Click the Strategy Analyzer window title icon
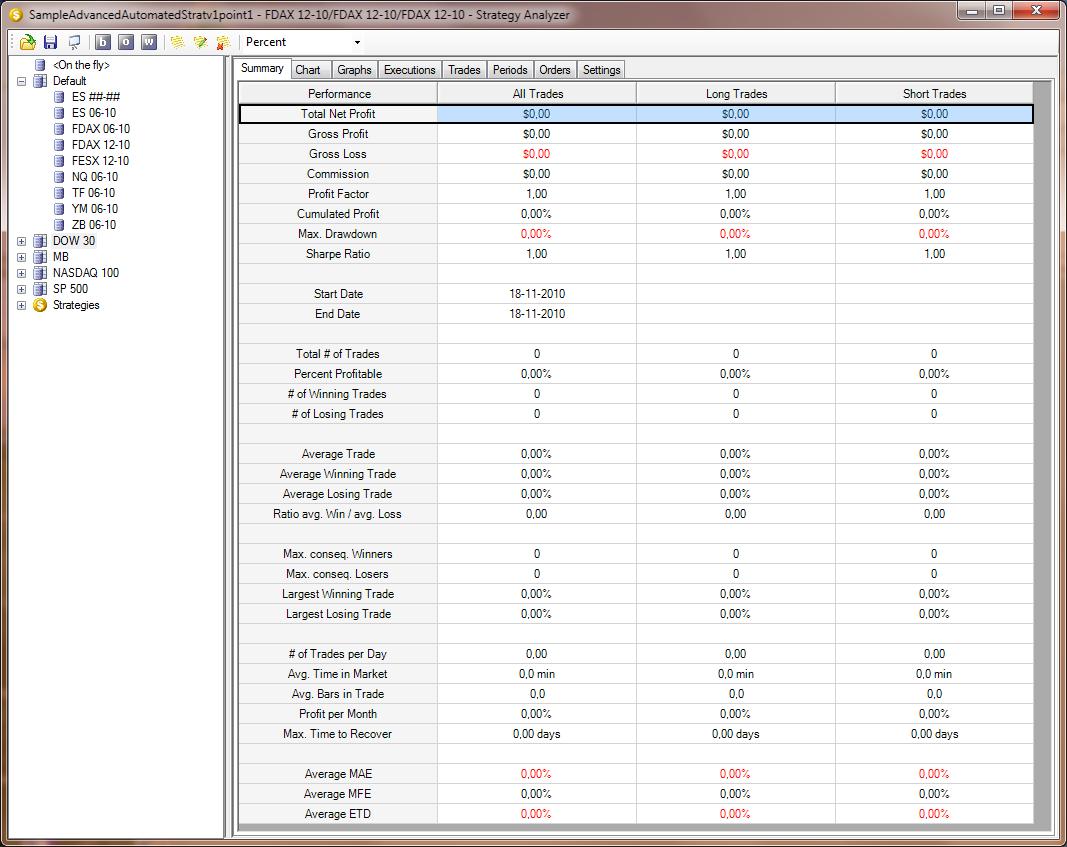Screen dimensions: 1067x847 (16, 14)
